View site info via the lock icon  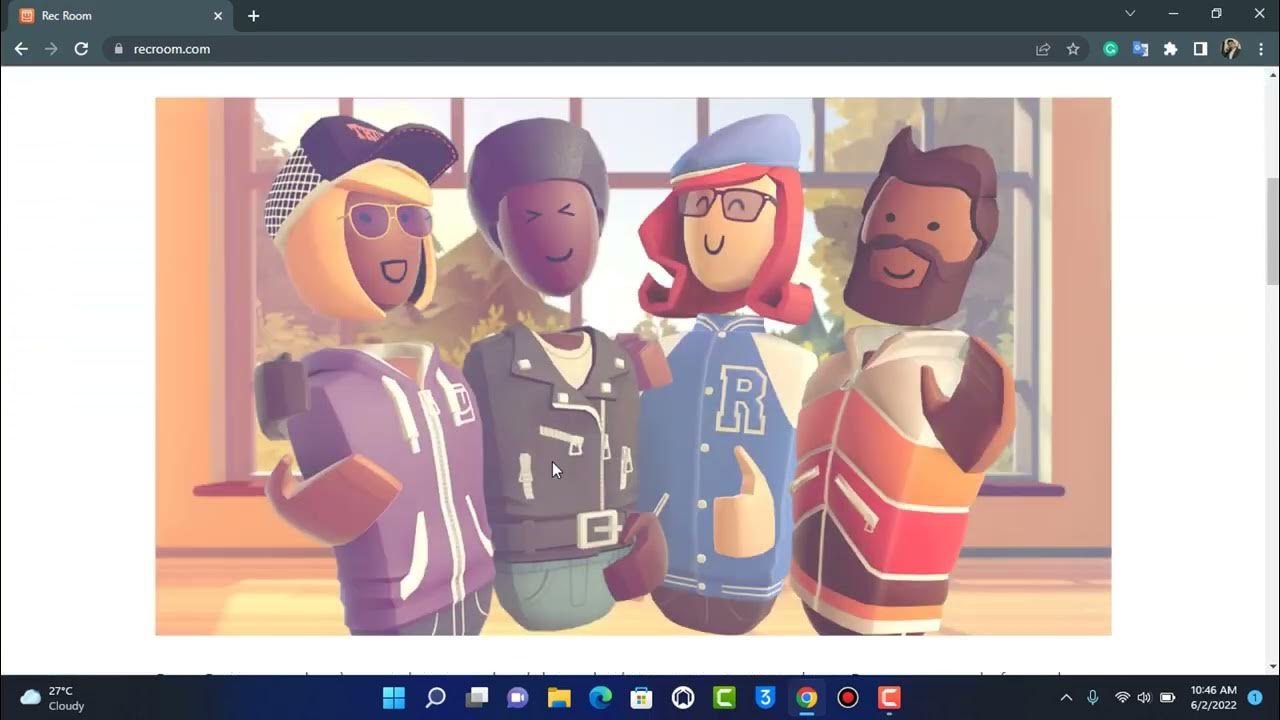coord(118,49)
